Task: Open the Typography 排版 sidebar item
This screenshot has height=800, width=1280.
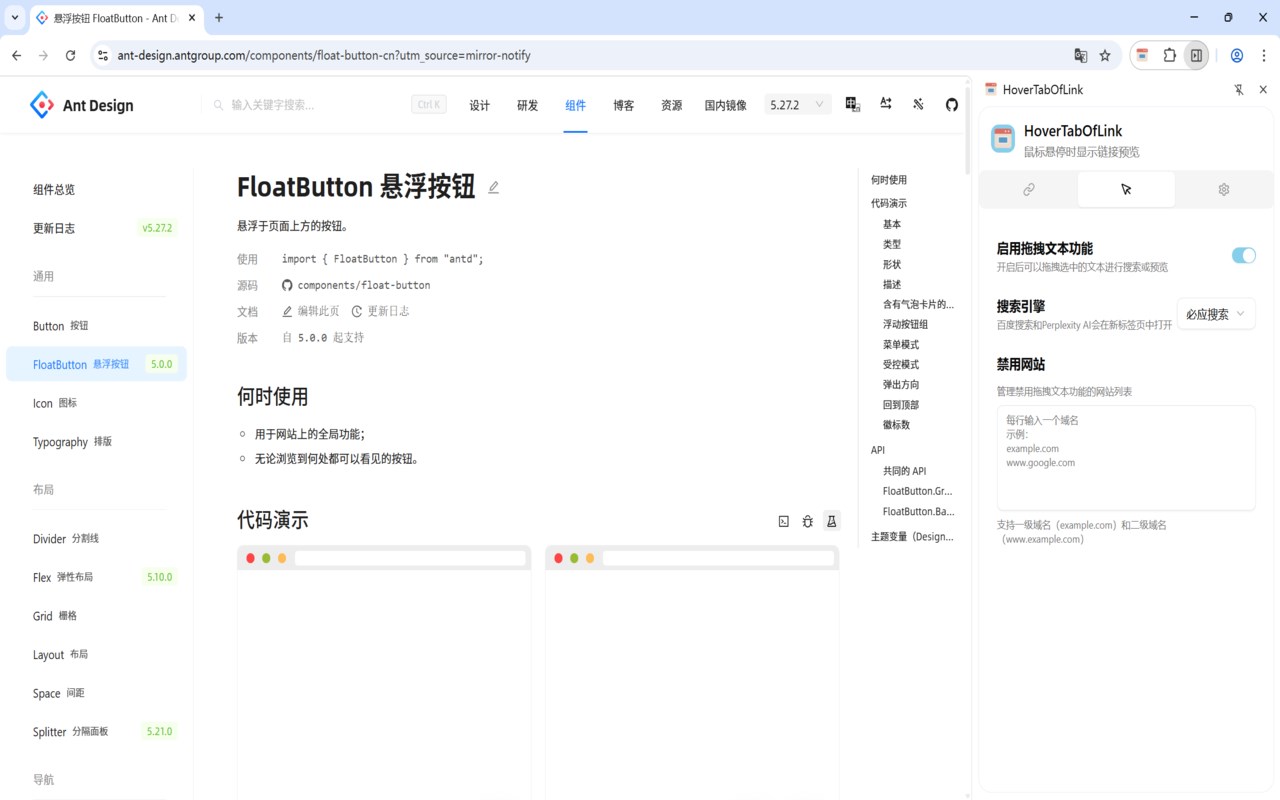Action: (96, 442)
